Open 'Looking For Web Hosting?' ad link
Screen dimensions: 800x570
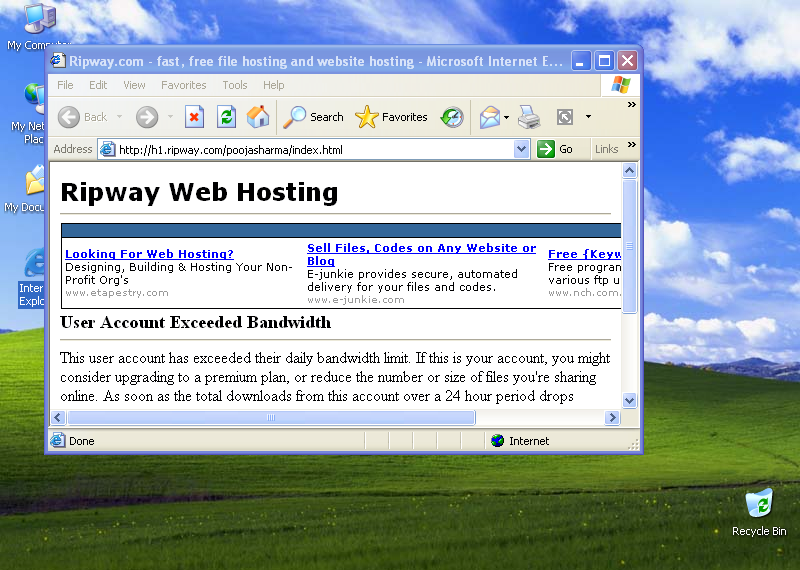[149, 254]
